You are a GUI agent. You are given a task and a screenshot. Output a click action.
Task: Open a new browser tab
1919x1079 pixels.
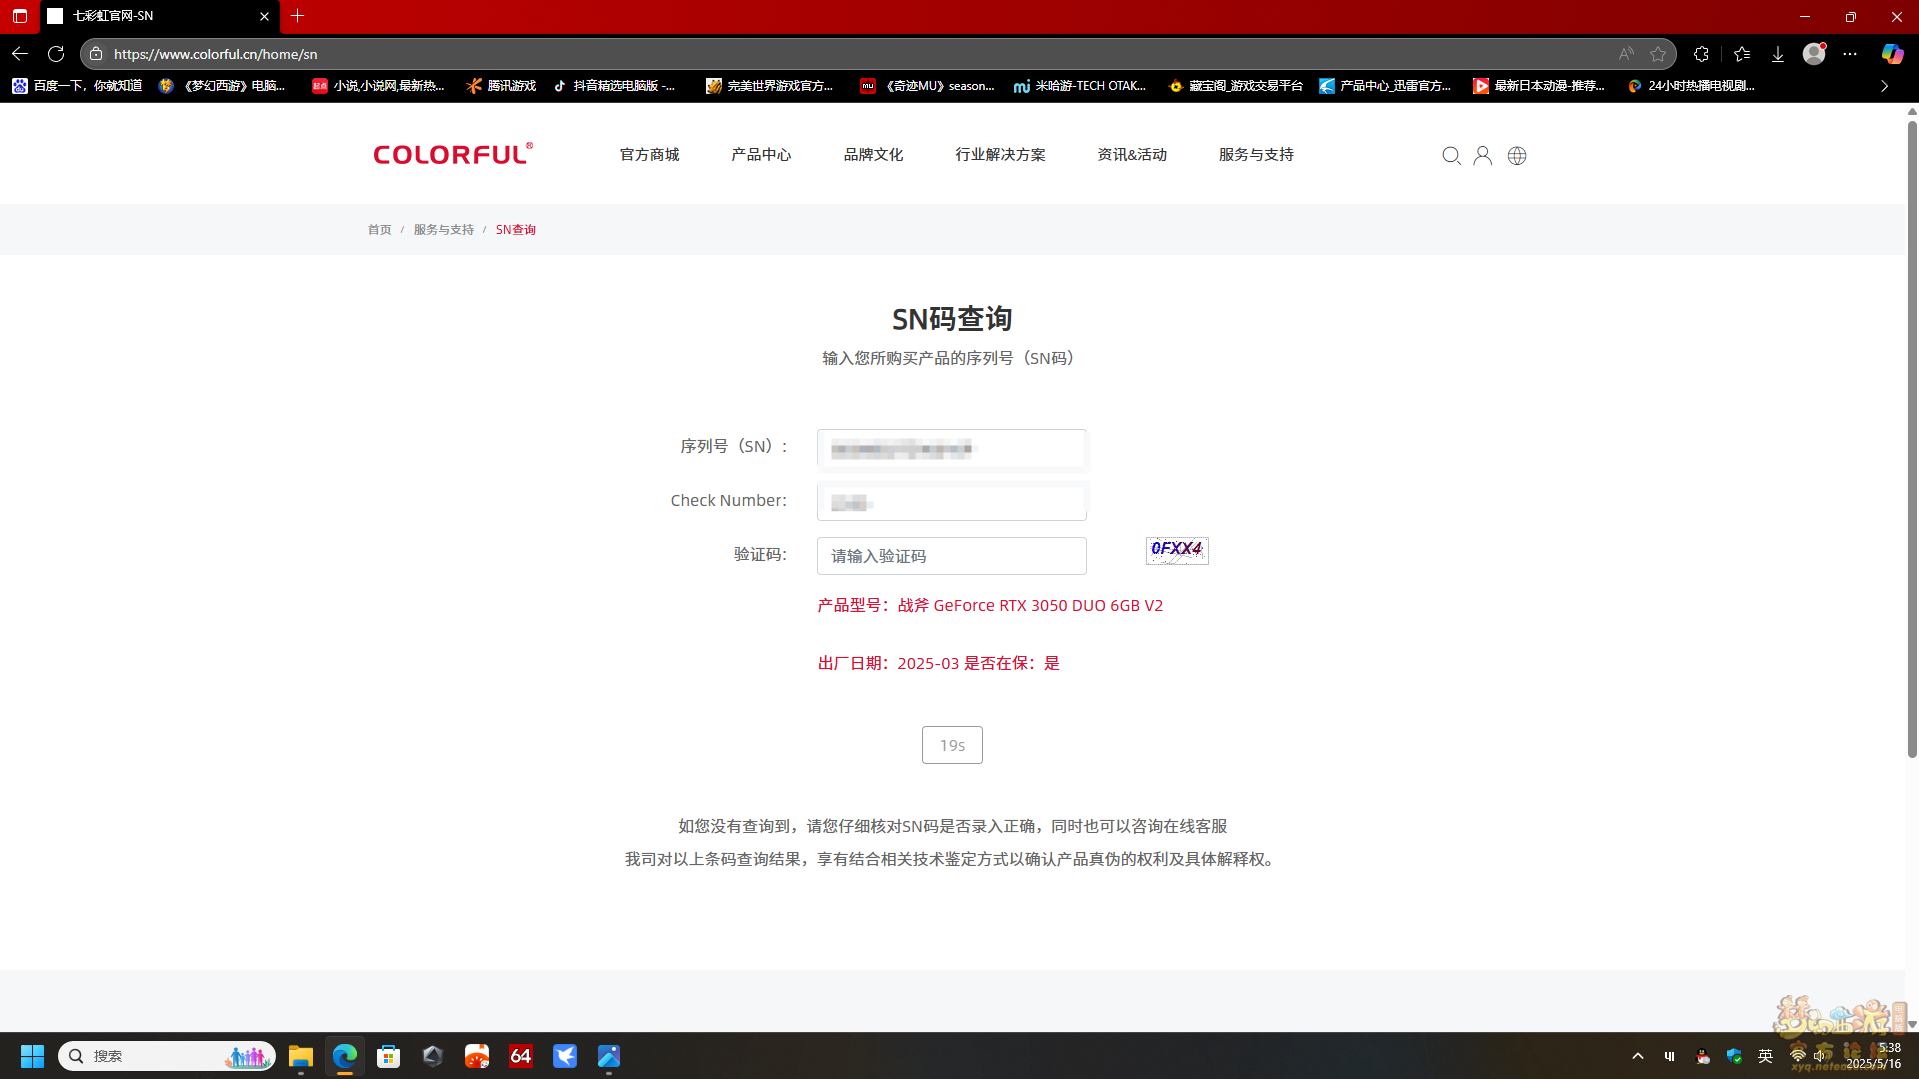(x=297, y=16)
